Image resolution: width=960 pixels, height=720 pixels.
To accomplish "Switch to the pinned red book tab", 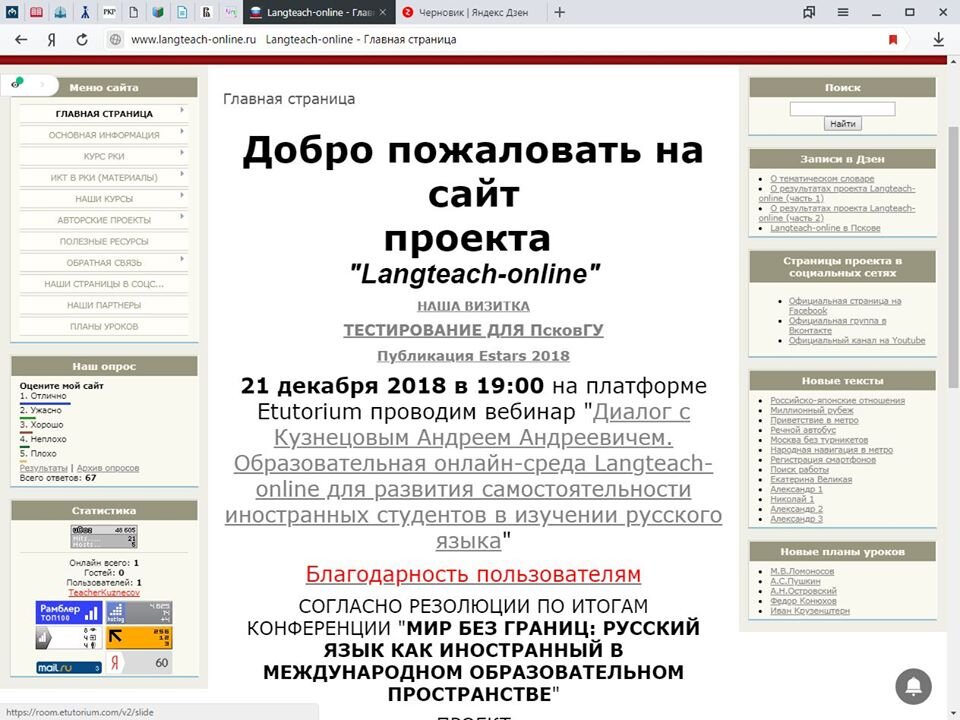I will coord(36,12).
